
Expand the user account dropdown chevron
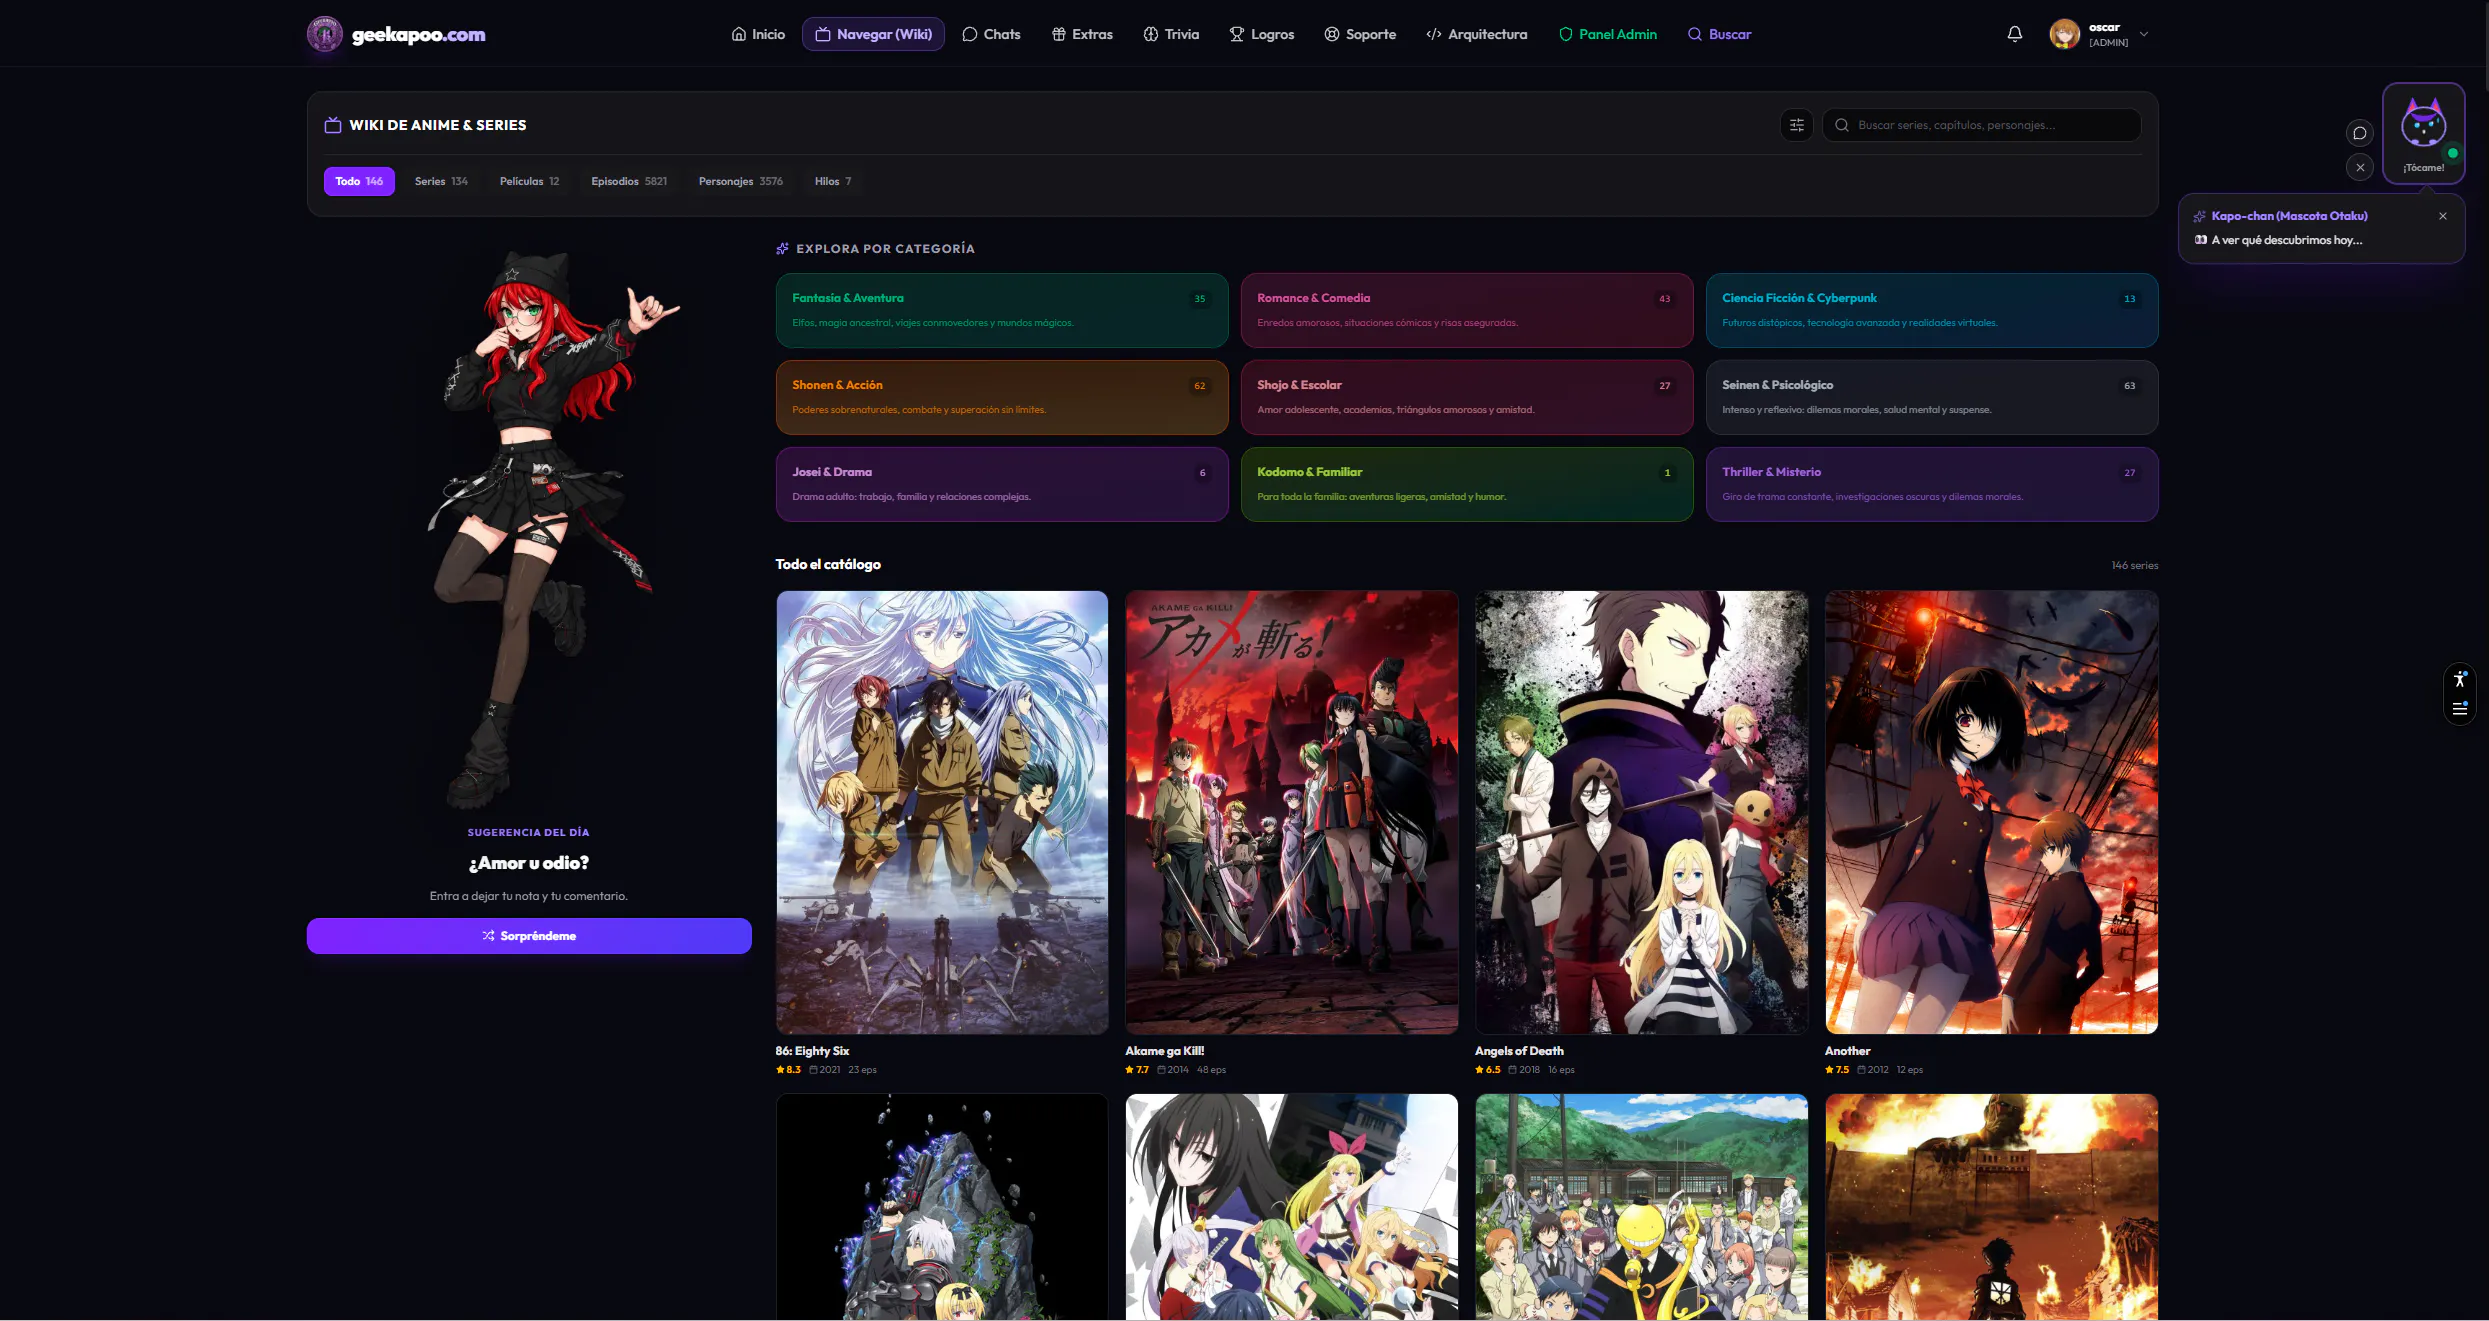tap(2143, 34)
